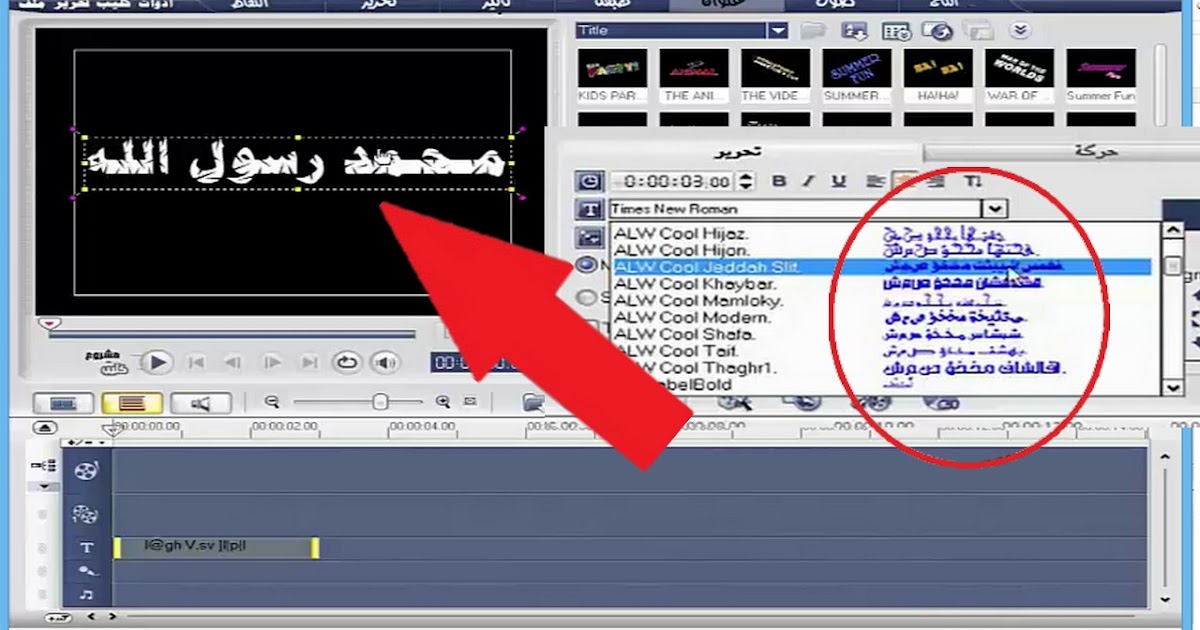Click the library icon with the circular arrow
Viewport: 1200px width, 630px height.
938,31
